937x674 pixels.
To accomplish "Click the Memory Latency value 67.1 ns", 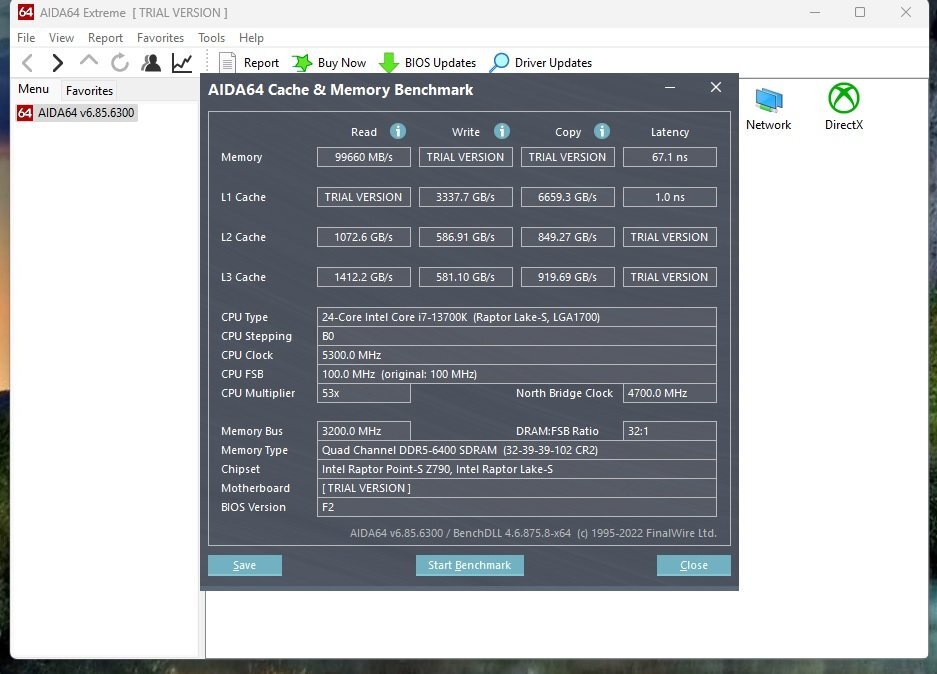I will click(670, 157).
